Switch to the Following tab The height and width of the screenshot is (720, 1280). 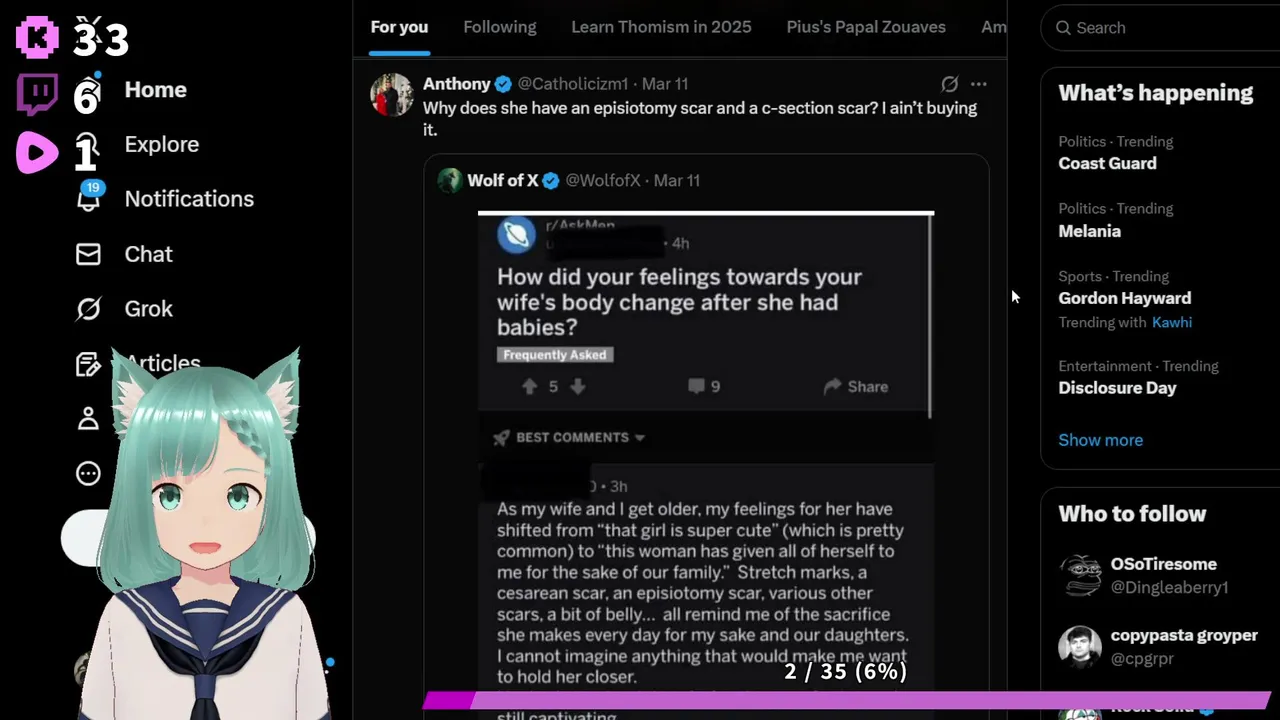click(500, 27)
